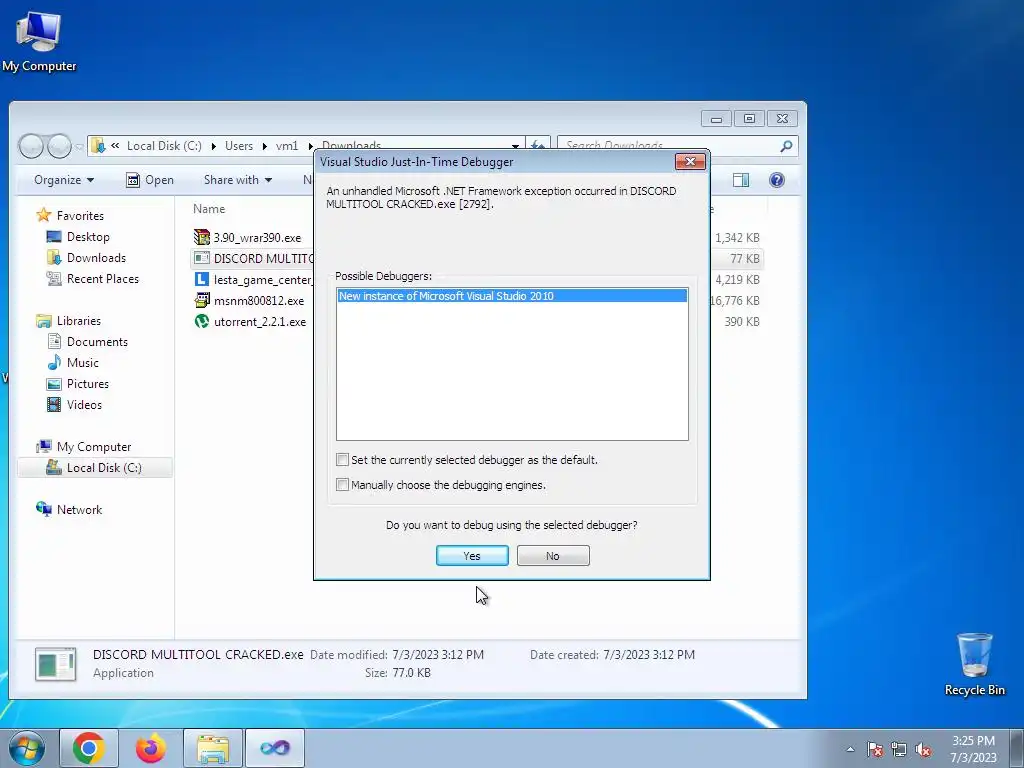Launch Google Chrome from the taskbar

pyautogui.click(x=89, y=748)
